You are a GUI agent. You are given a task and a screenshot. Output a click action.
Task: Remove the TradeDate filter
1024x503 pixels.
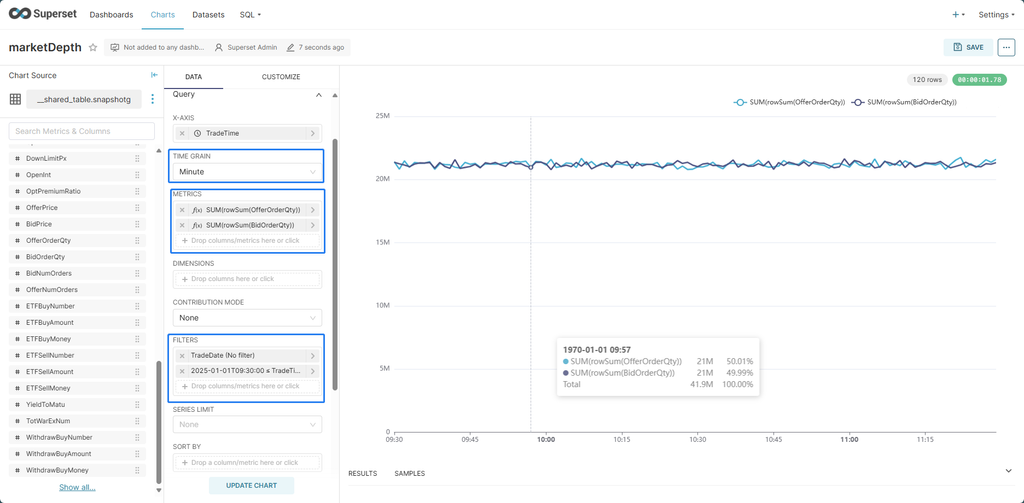click(182, 355)
